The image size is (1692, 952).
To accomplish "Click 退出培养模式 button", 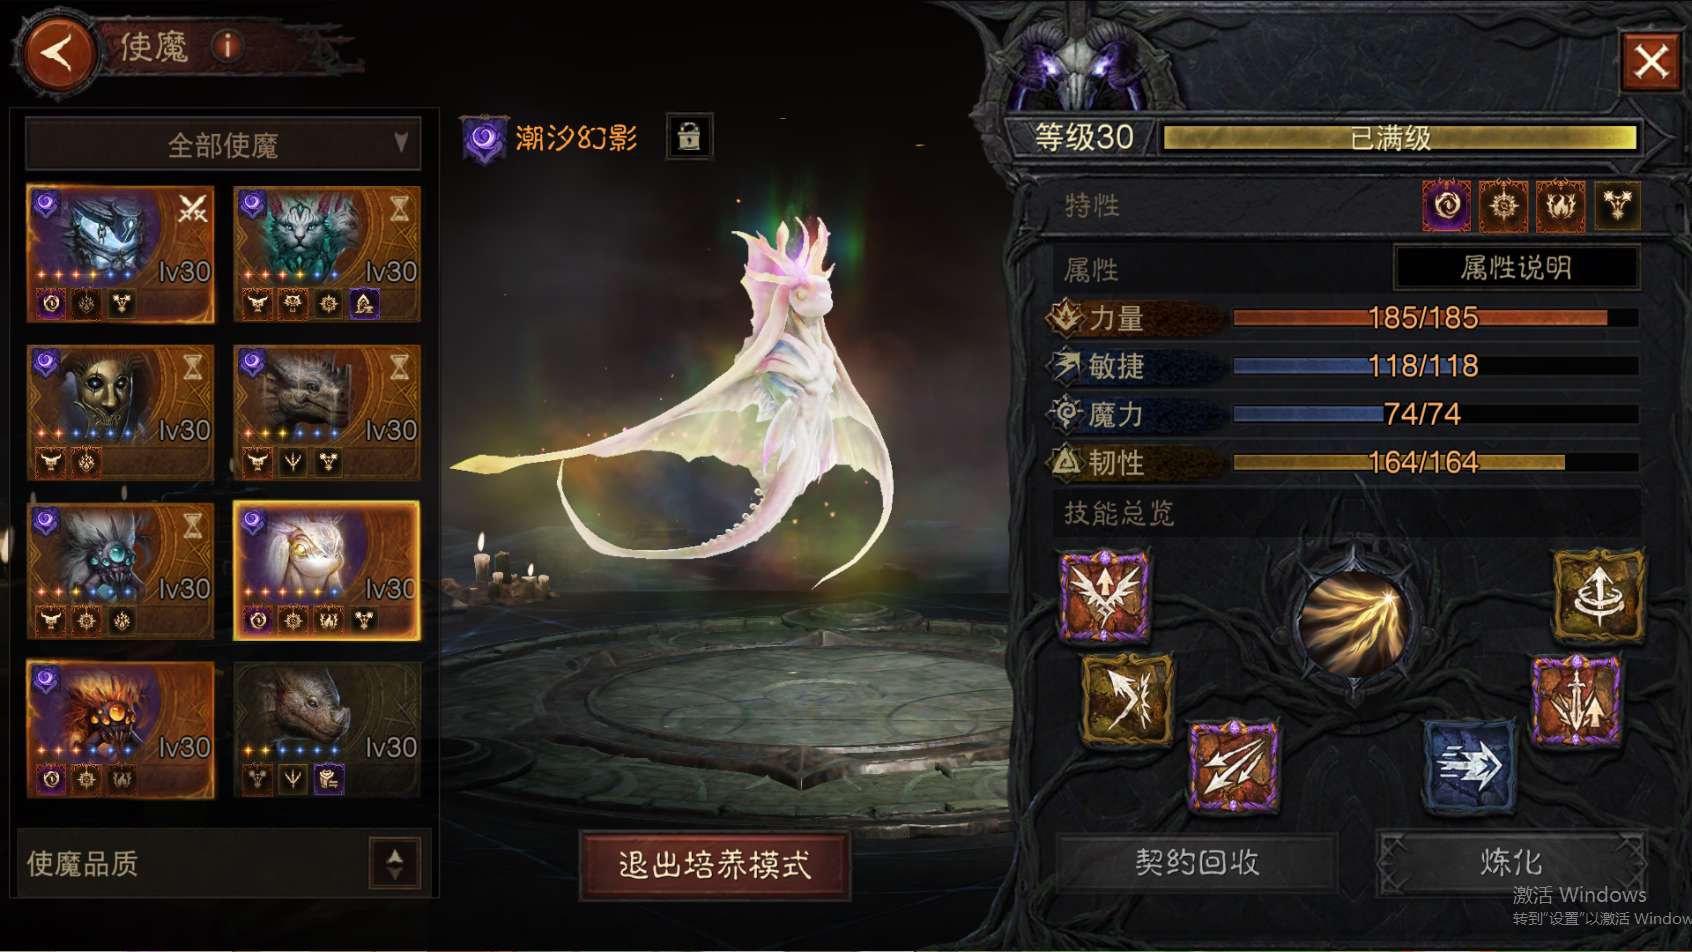I will click(715, 865).
